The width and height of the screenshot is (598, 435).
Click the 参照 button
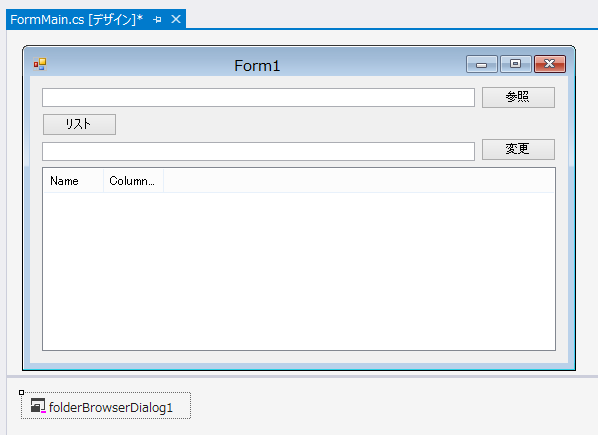pos(518,97)
